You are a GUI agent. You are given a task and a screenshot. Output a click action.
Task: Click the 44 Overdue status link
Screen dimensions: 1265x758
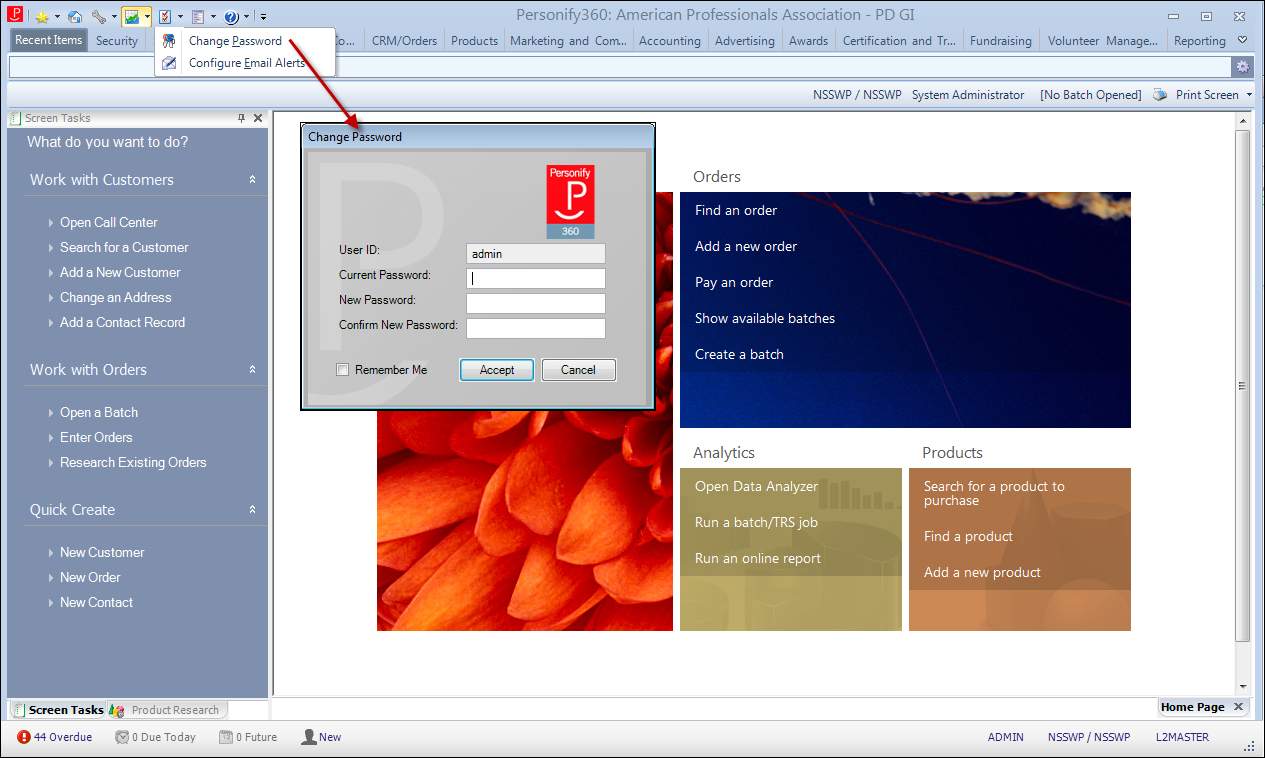(x=63, y=737)
